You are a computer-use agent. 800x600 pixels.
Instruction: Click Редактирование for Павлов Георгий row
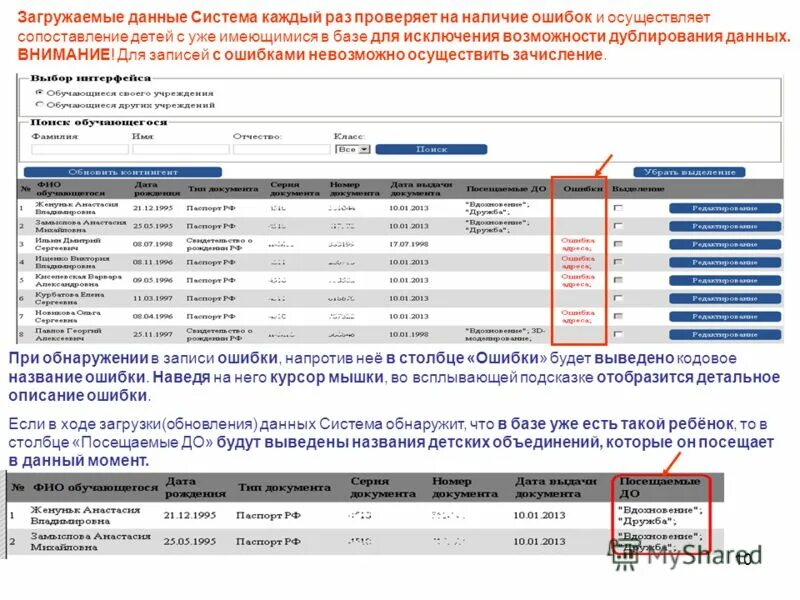725,335
